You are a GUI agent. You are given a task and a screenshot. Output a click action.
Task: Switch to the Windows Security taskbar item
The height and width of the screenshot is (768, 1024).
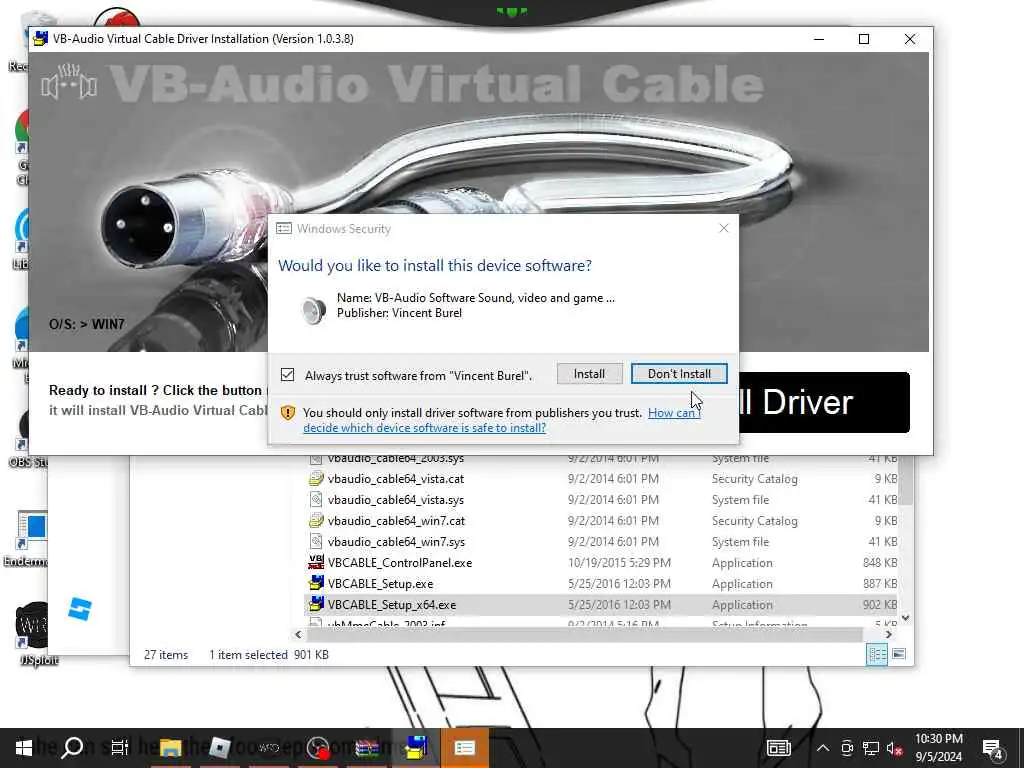point(464,747)
